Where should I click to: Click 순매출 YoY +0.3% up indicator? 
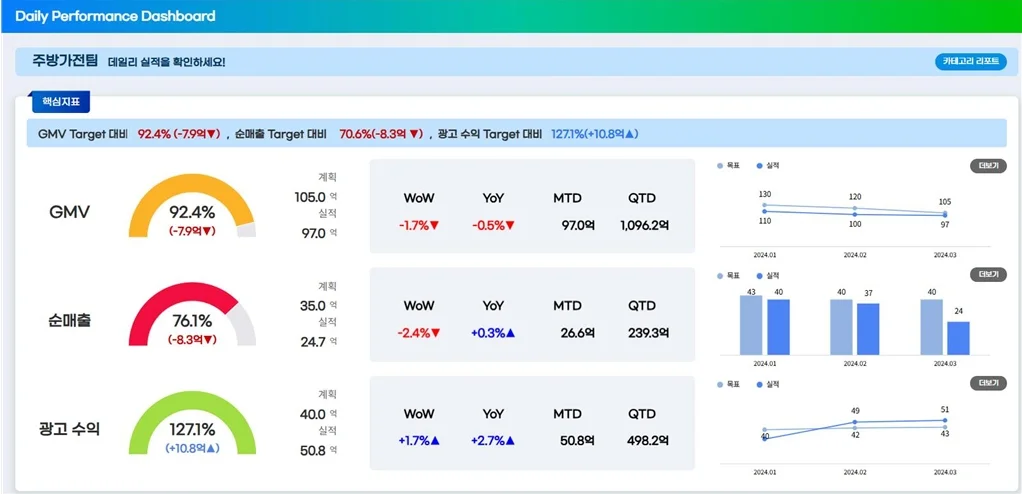point(493,333)
